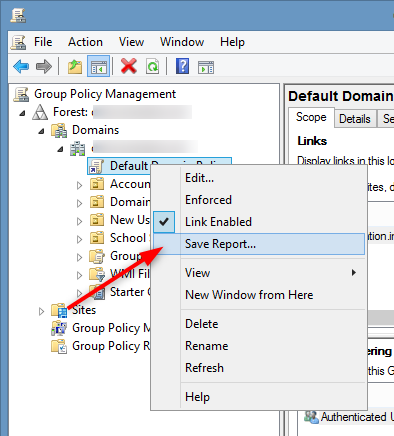Screen dimensions: 394x436
Task: Switch to the Scope tab
Action: pos(311,117)
